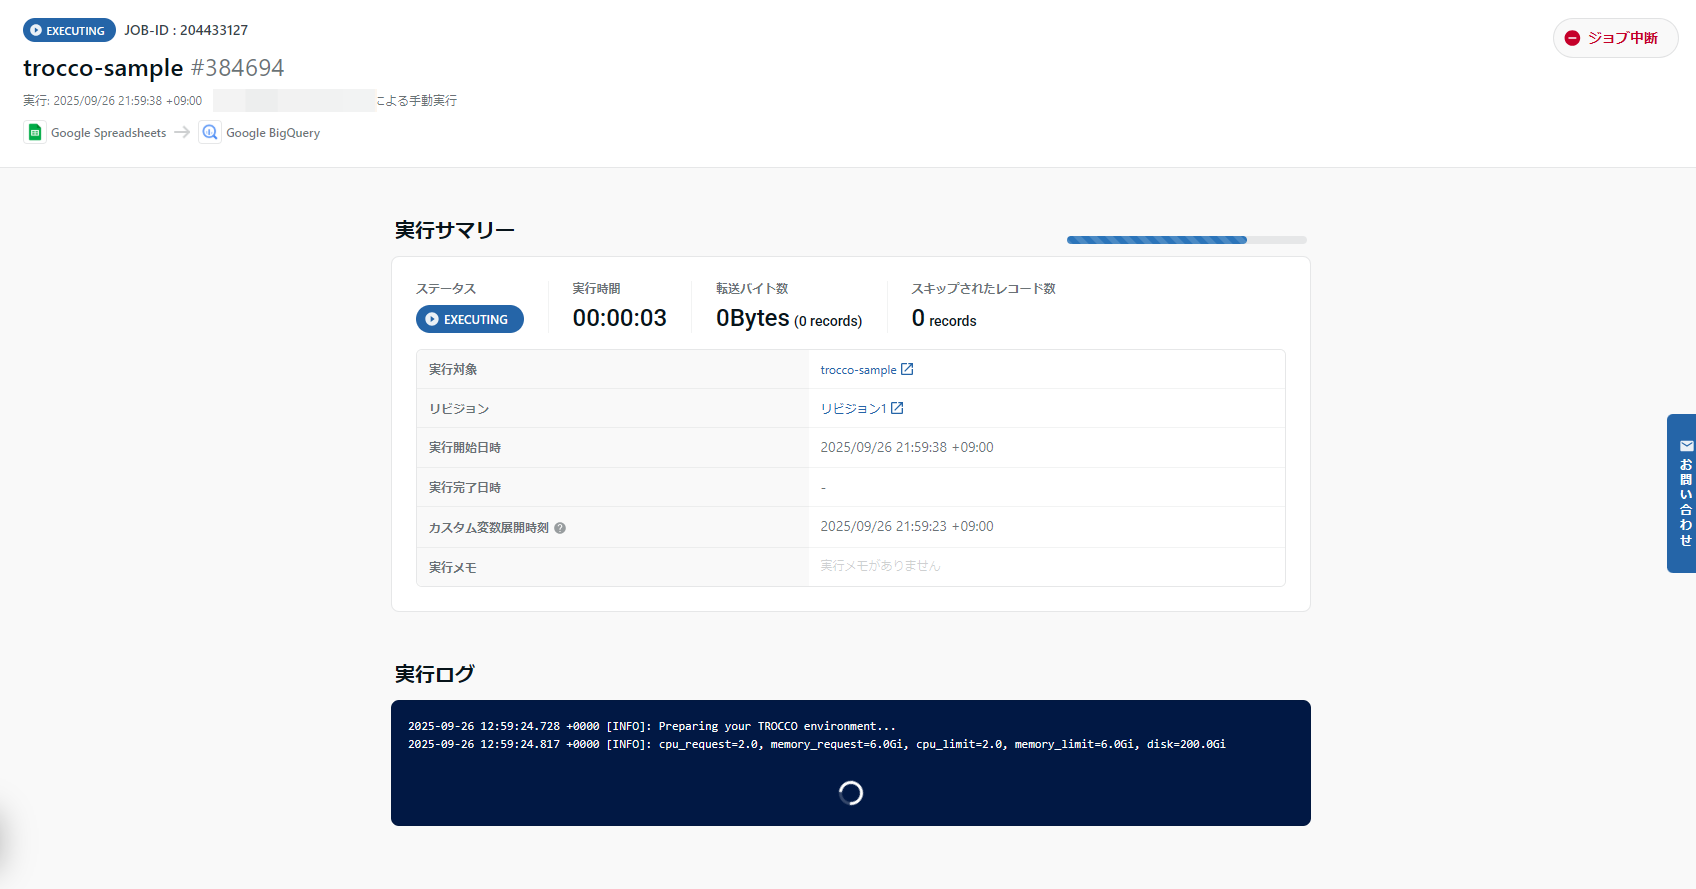Click the arrow between source and destination
Screen dimensions: 1696x889
(182, 132)
